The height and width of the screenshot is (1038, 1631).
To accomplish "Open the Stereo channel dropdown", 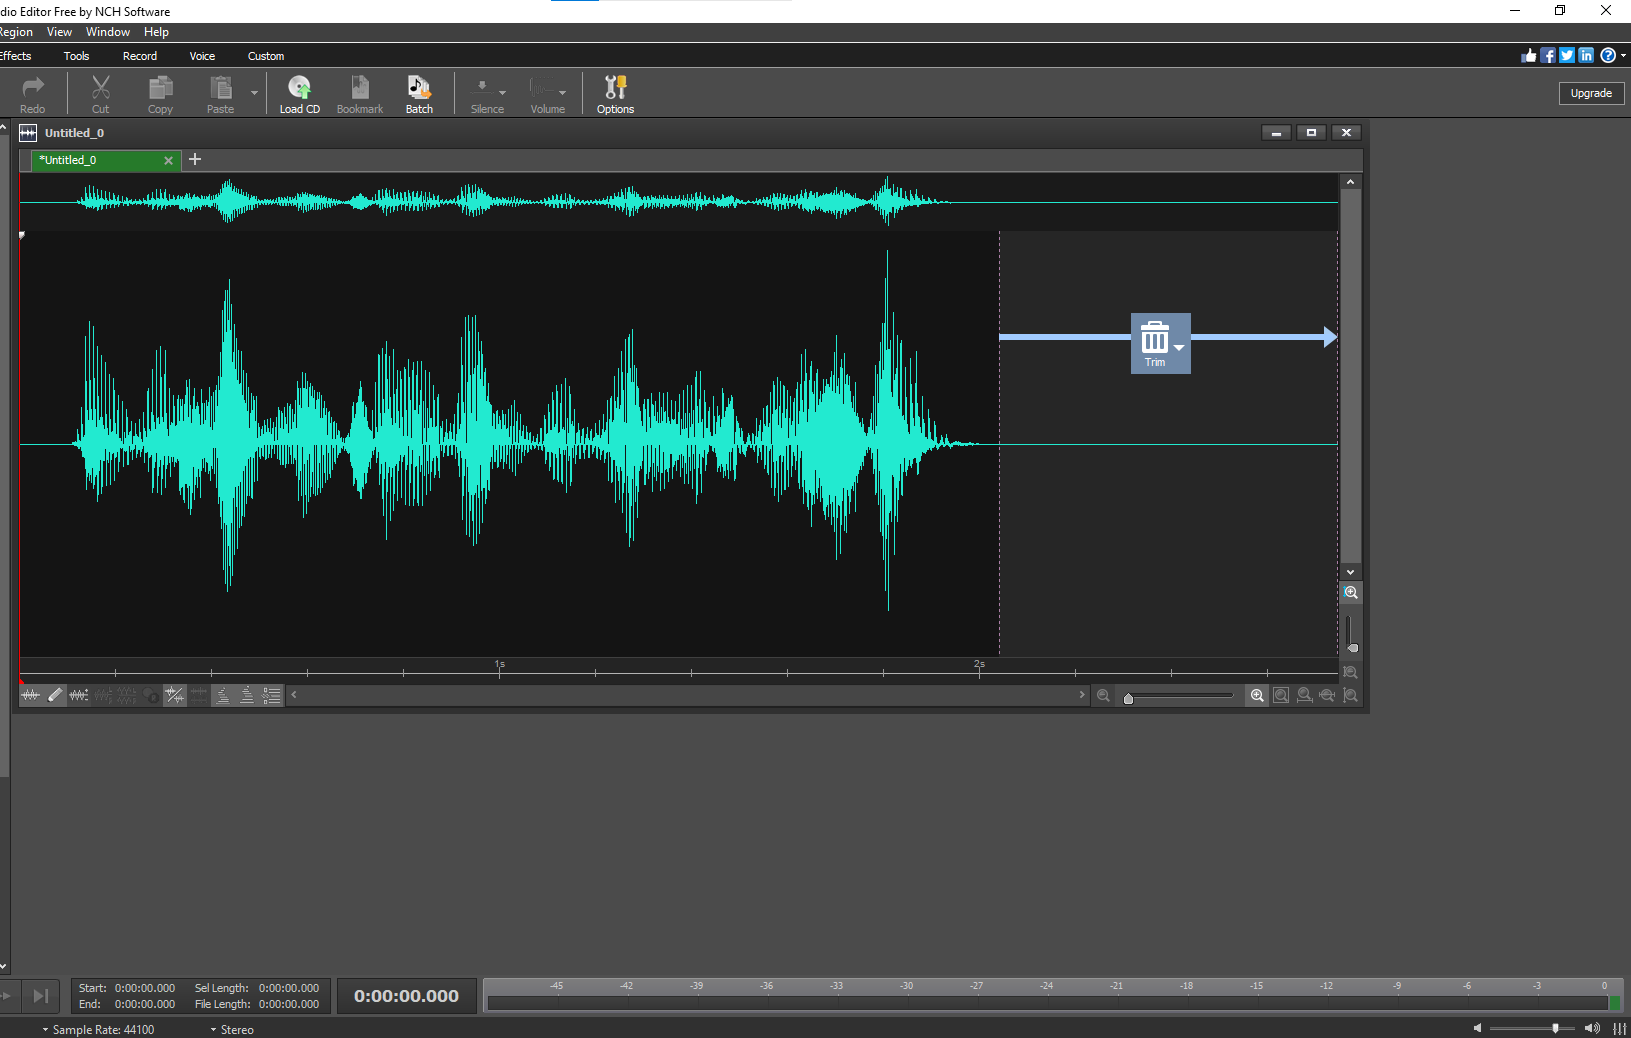I will click(x=232, y=1029).
